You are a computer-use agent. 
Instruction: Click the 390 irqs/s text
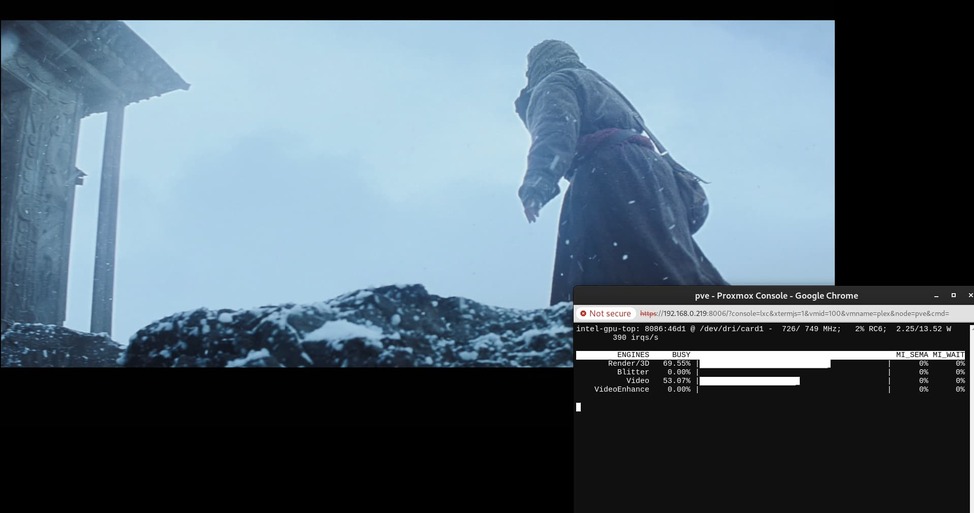(x=635, y=338)
